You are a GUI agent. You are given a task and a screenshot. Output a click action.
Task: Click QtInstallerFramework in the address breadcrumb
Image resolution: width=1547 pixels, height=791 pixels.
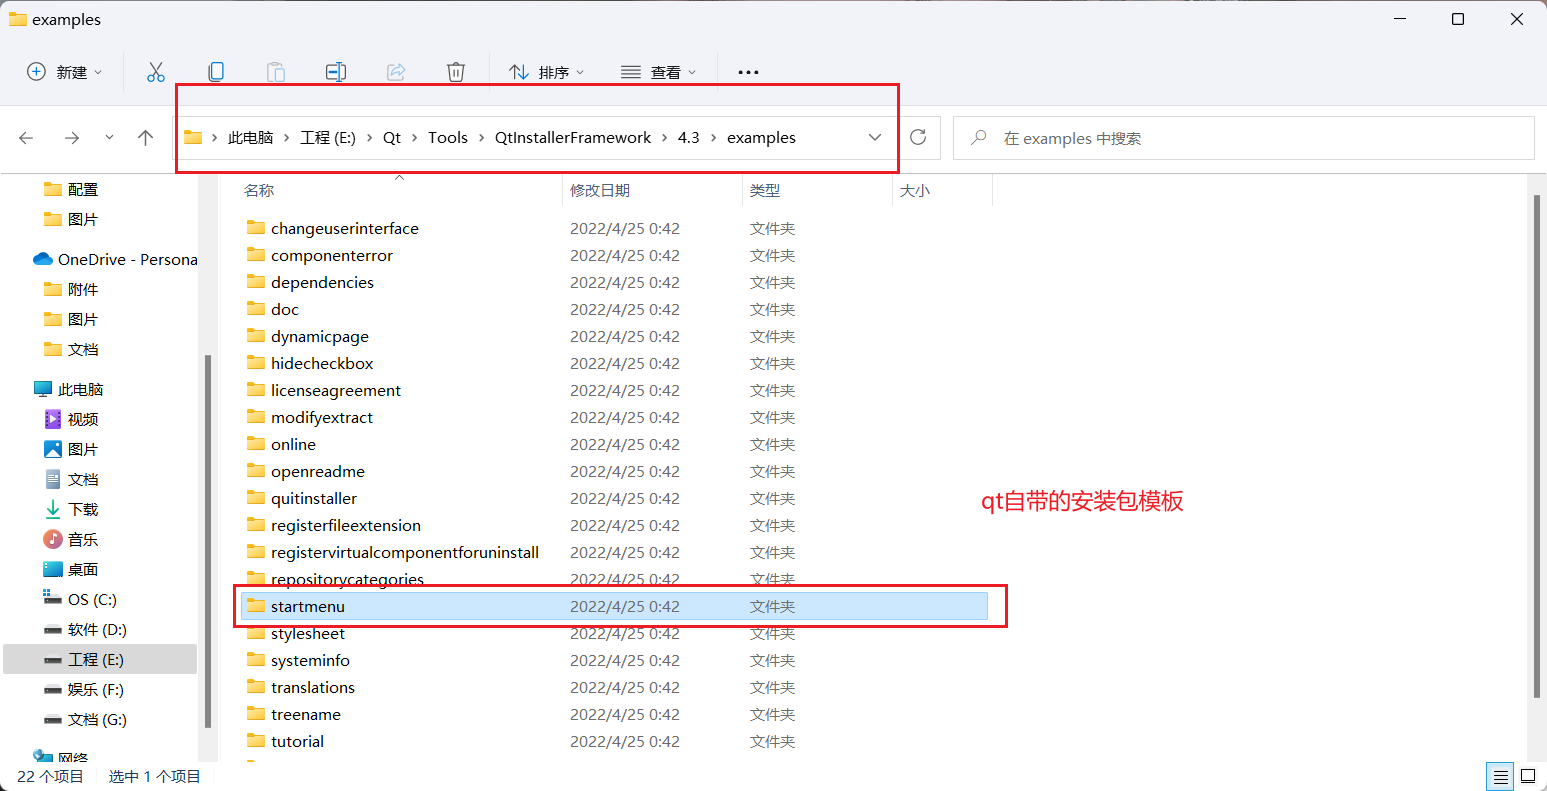click(x=573, y=138)
